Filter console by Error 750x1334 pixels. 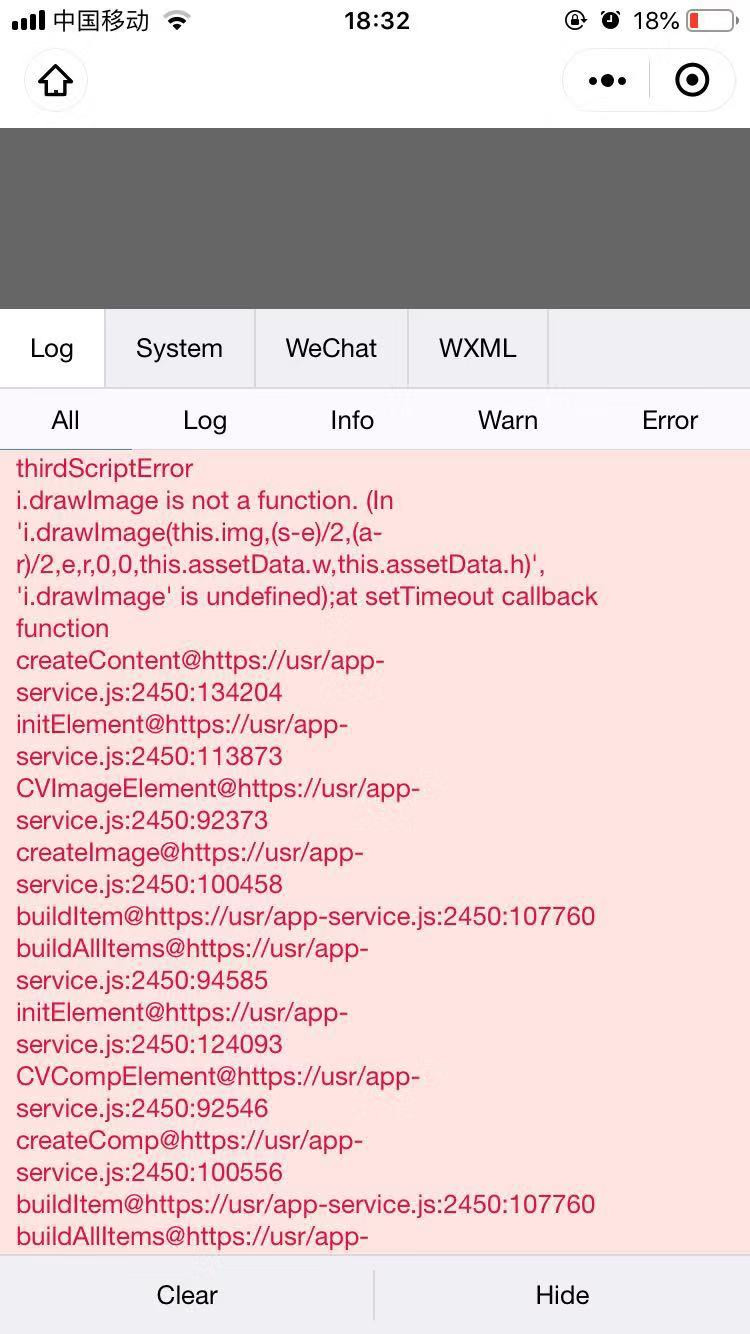click(670, 420)
